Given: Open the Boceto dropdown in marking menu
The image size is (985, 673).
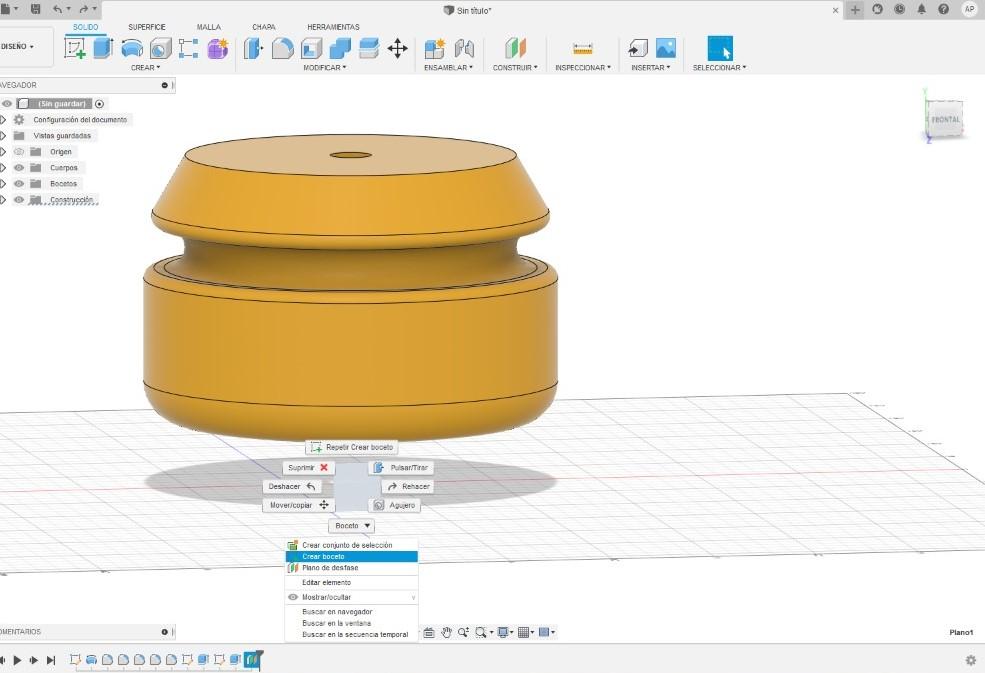Looking at the screenshot, I should click(x=351, y=525).
